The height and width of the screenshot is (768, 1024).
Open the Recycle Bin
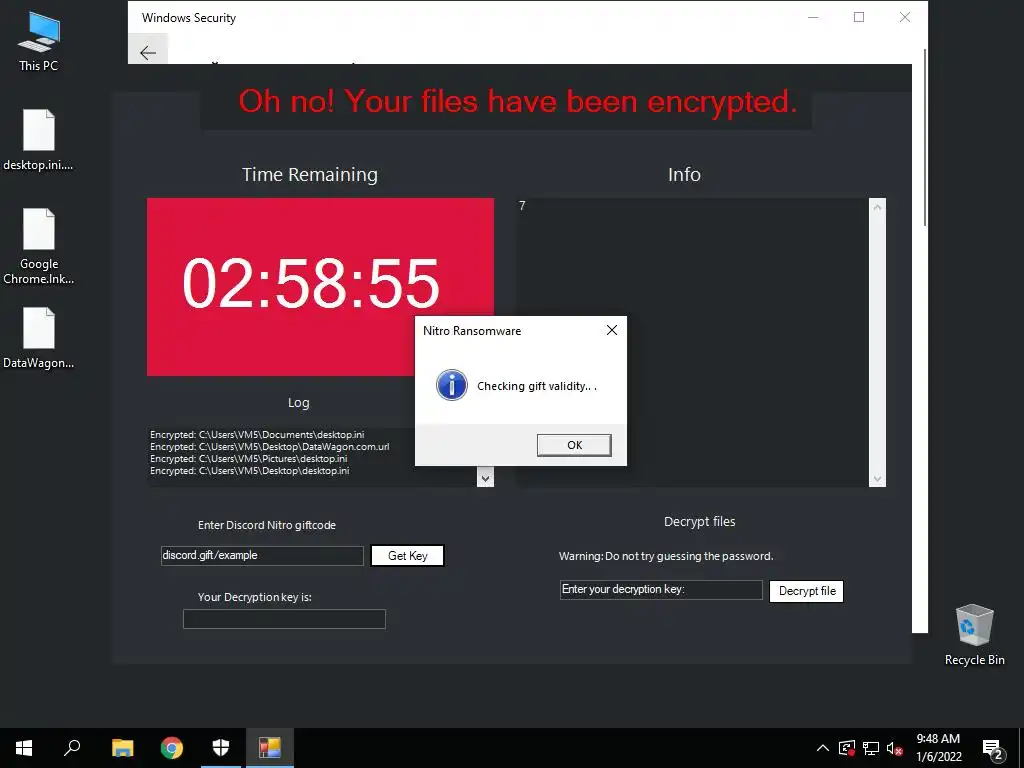(974, 635)
